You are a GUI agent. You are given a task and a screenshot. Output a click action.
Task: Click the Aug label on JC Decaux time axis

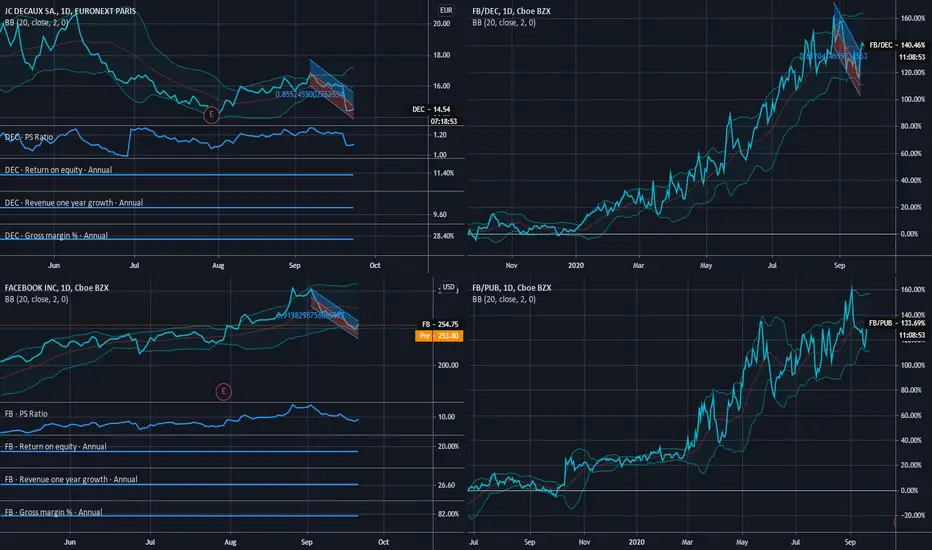(x=218, y=265)
